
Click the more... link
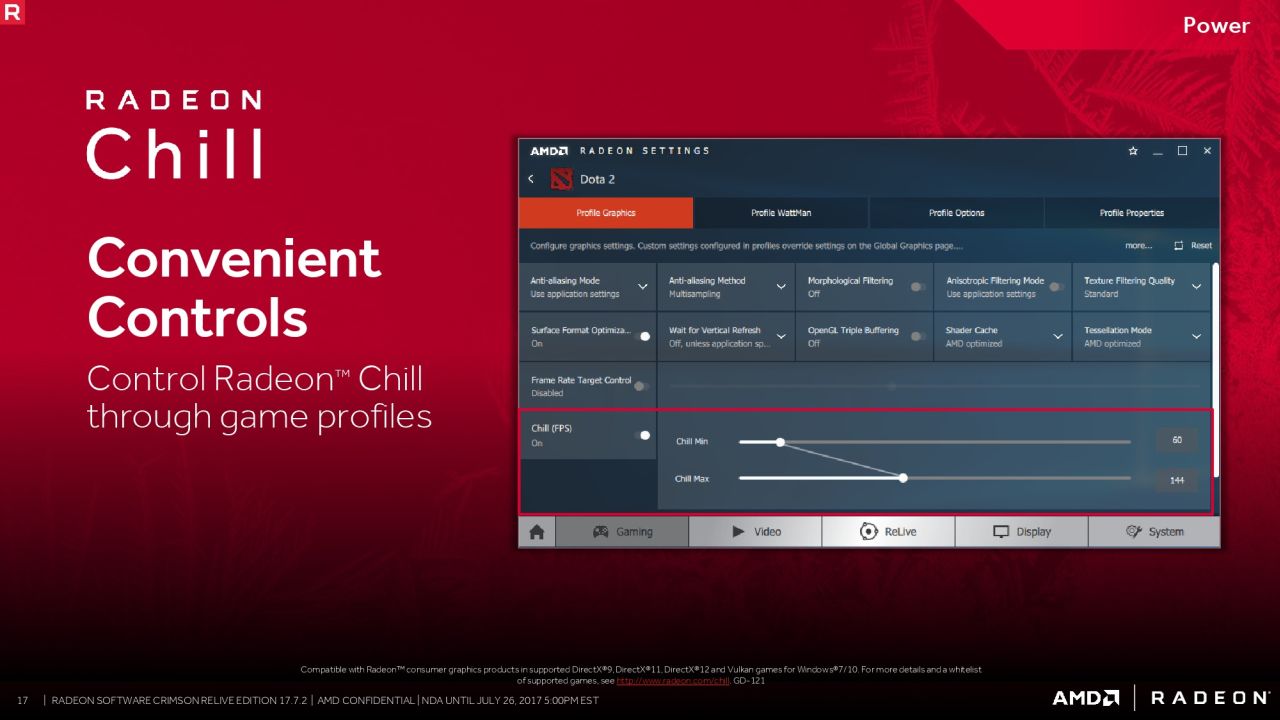tap(1138, 245)
